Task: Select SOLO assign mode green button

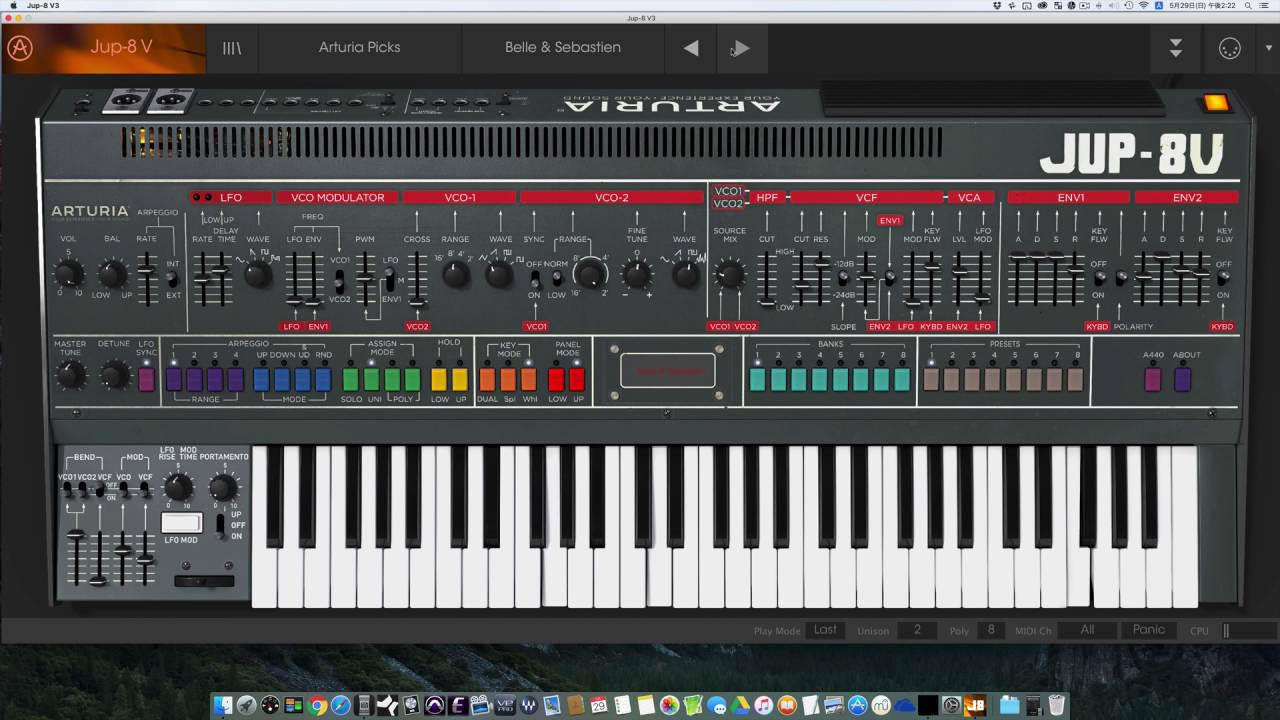Action: coord(351,379)
